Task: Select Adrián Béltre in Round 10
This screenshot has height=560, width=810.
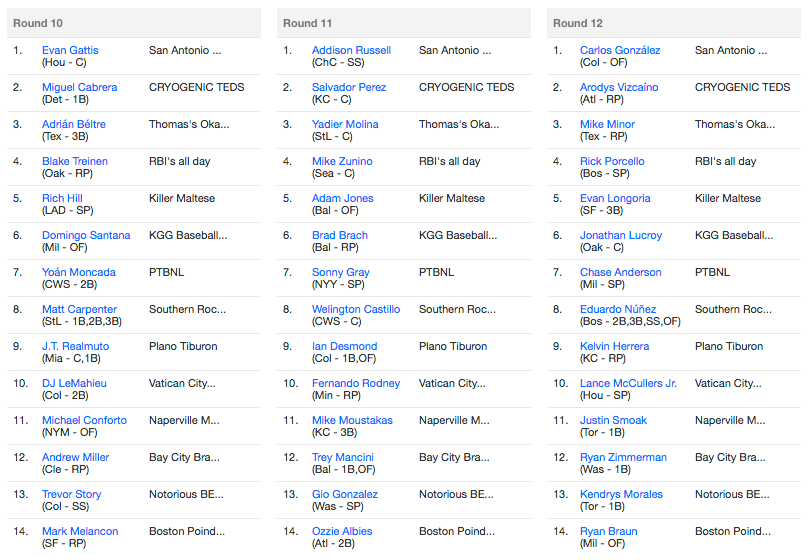Action: [74, 125]
